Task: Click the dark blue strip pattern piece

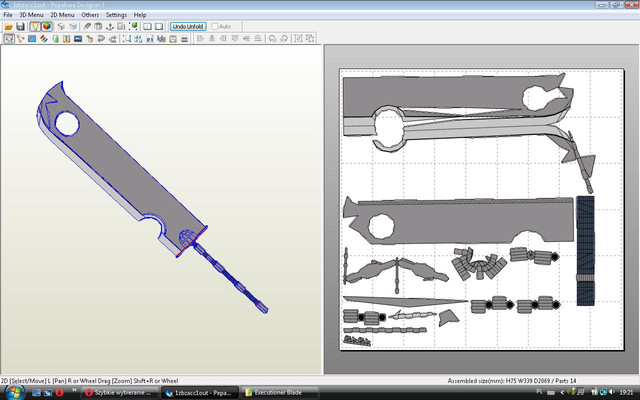Action: coord(585,250)
